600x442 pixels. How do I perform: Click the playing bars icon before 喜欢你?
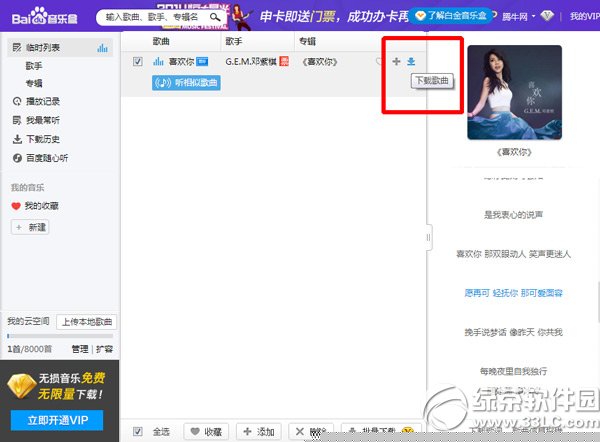(x=158, y=61)
